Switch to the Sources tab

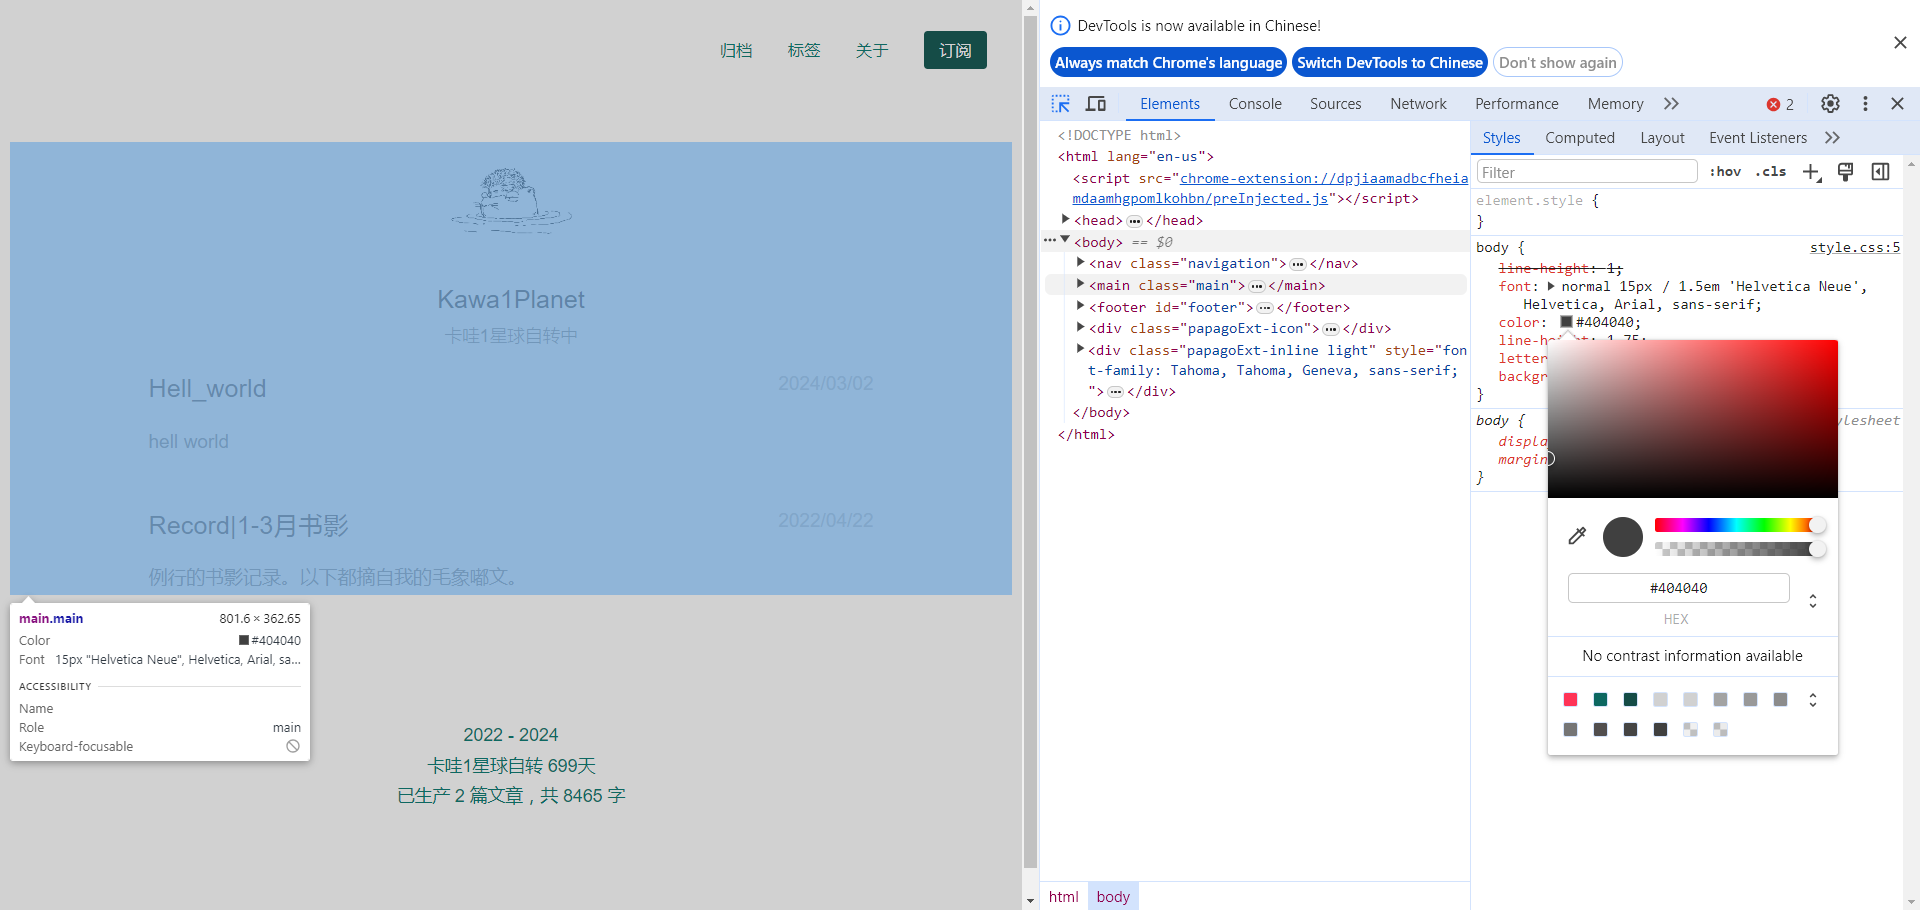[x=1335, y=104]
